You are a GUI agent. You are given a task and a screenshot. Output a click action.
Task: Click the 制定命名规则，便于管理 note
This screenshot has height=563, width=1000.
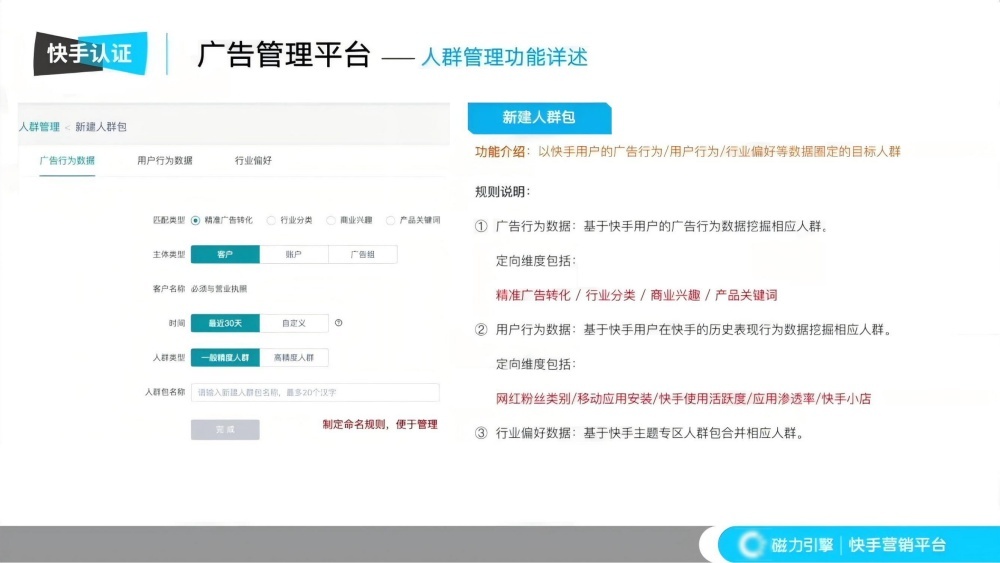(x=380, y=425)
